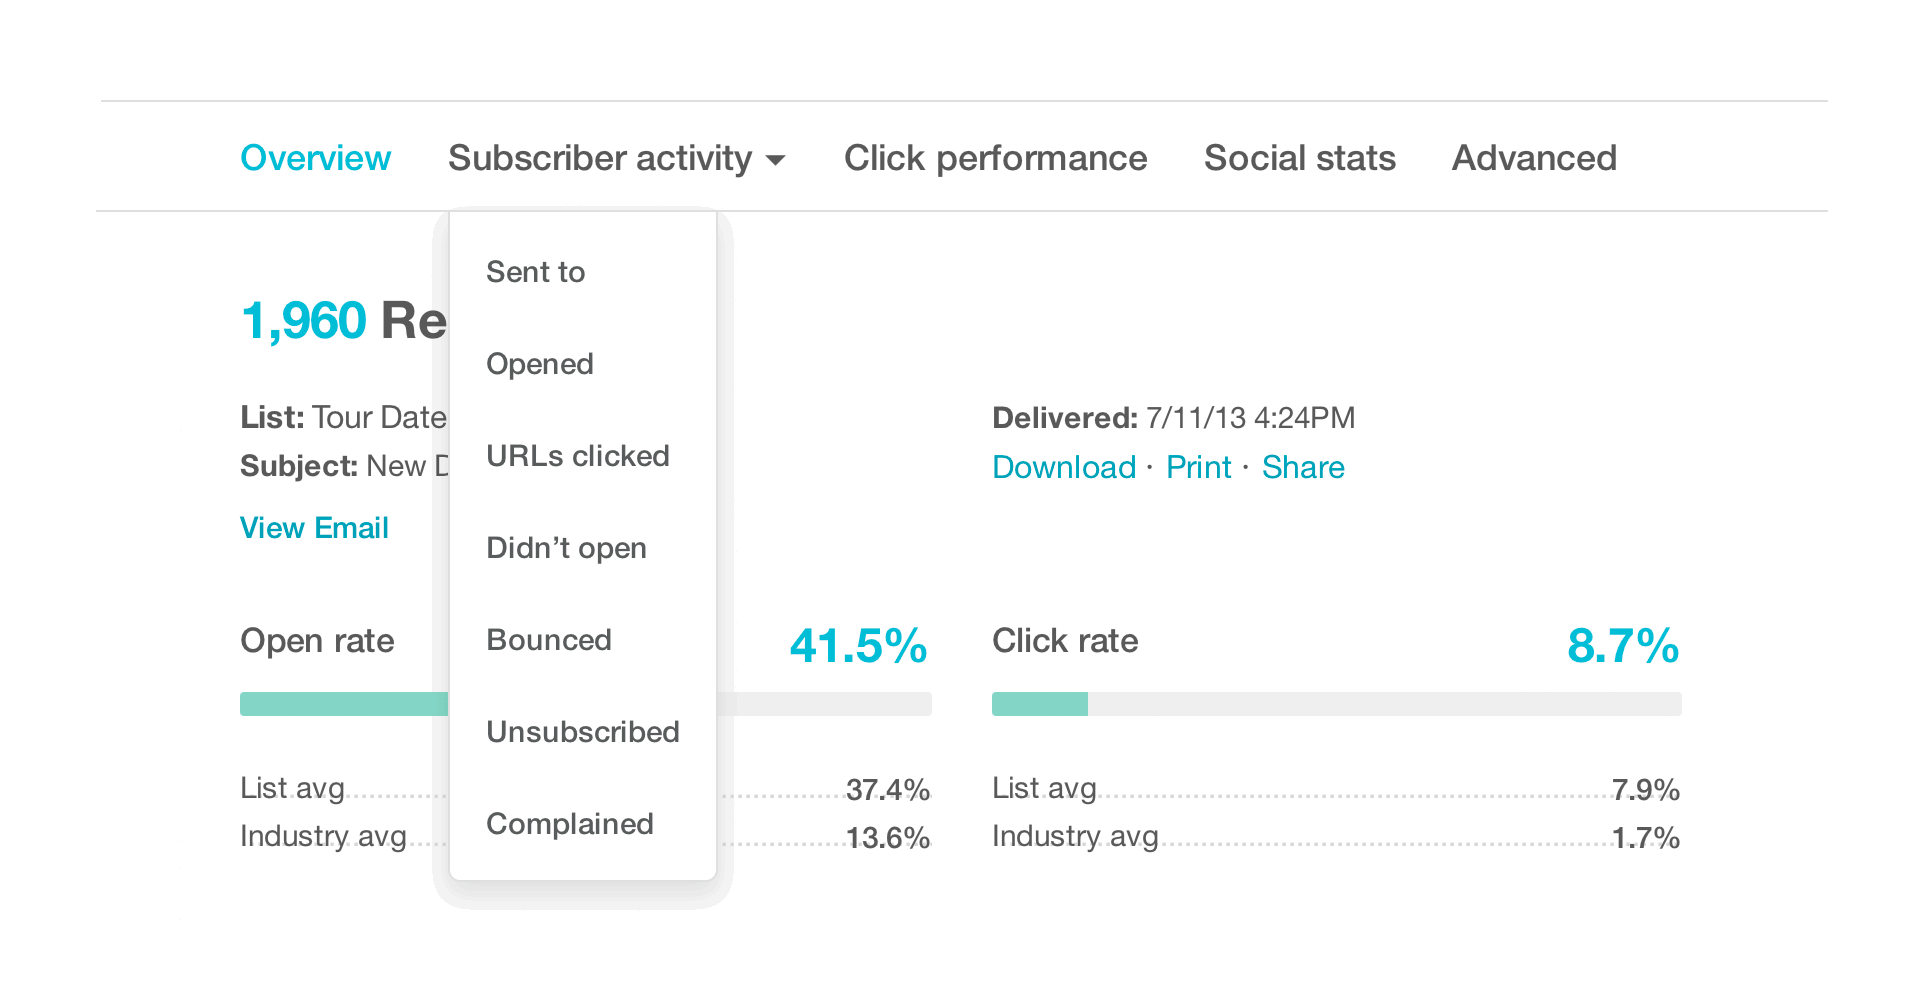This screenshot has height=1000, width=1920.
Task: Download the campaign report
Action: point(1064,467)
